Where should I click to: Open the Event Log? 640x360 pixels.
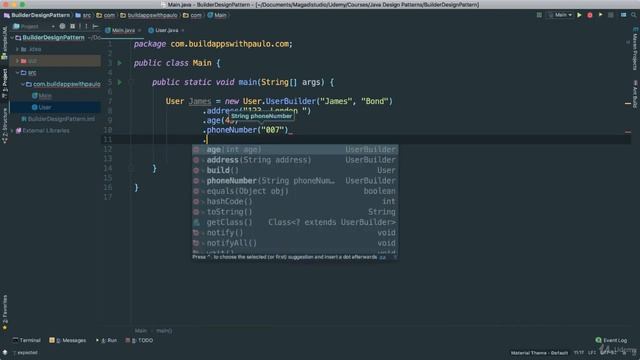[611, 340]
